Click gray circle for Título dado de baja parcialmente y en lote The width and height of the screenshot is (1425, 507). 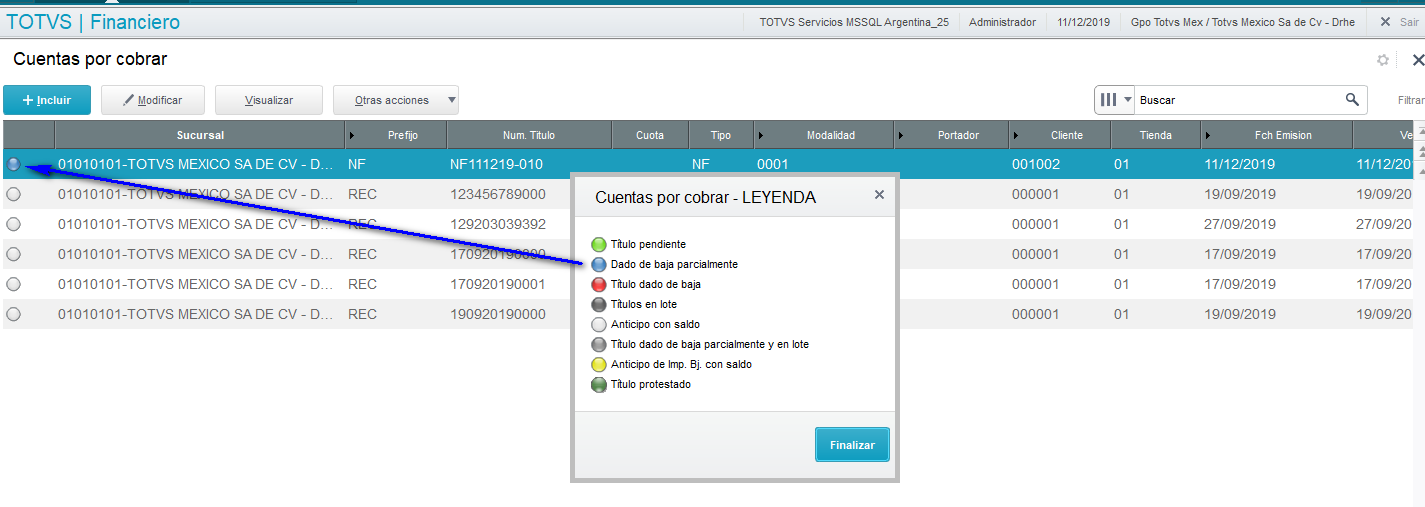tap(599, 344)
